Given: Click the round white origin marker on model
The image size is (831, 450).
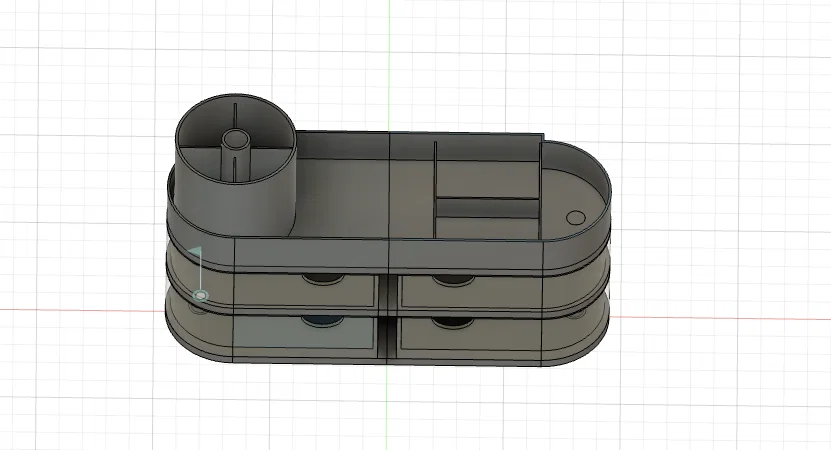Looking at the screenshot, I should point(200,295).
